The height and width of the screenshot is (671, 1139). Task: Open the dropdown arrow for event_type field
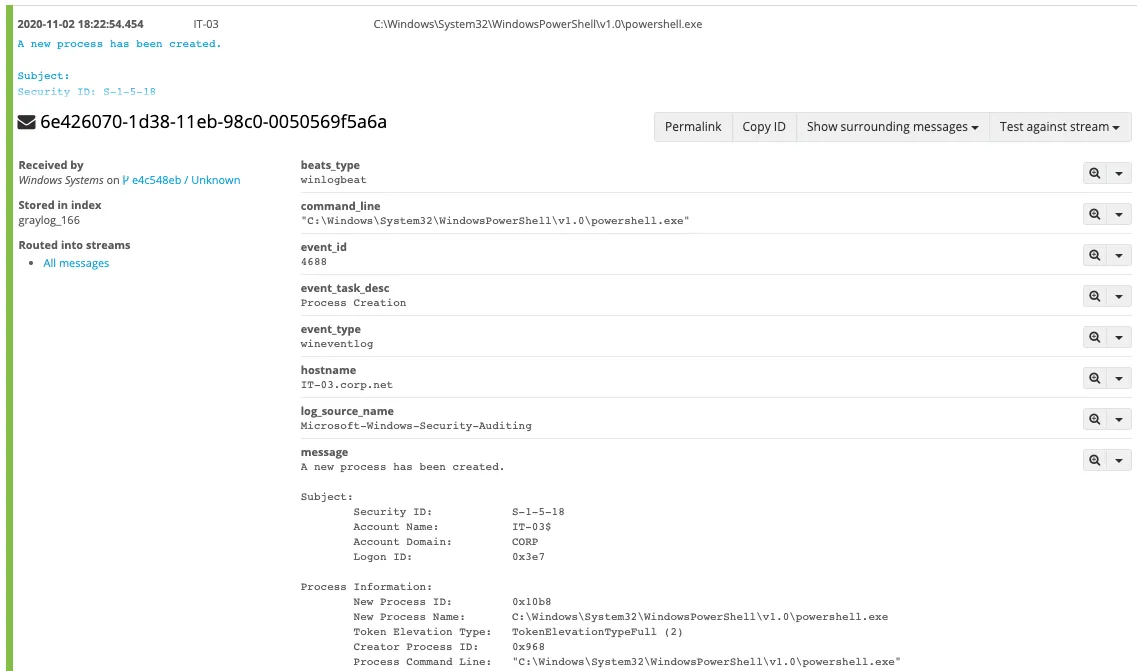pyautogui.click(x=1119, y=337)
